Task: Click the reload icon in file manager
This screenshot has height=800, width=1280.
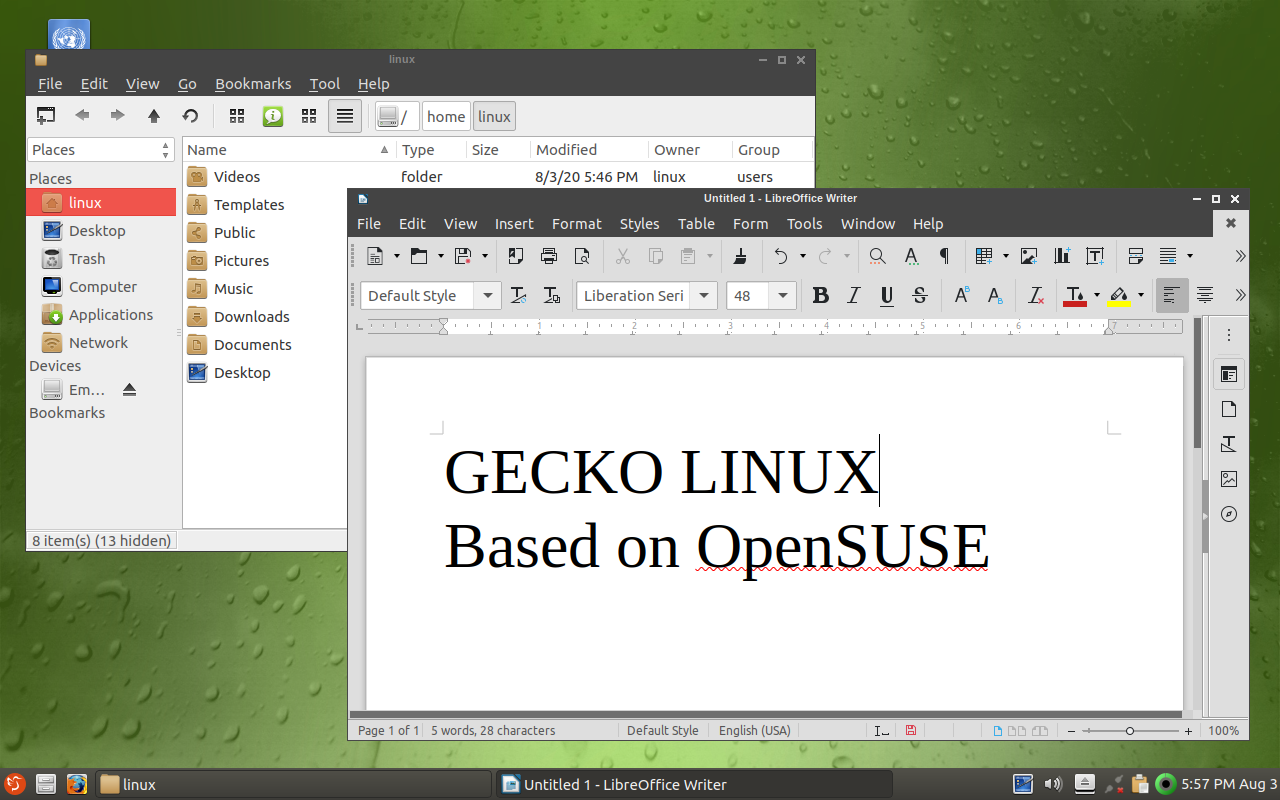Action: click(190, 116)
